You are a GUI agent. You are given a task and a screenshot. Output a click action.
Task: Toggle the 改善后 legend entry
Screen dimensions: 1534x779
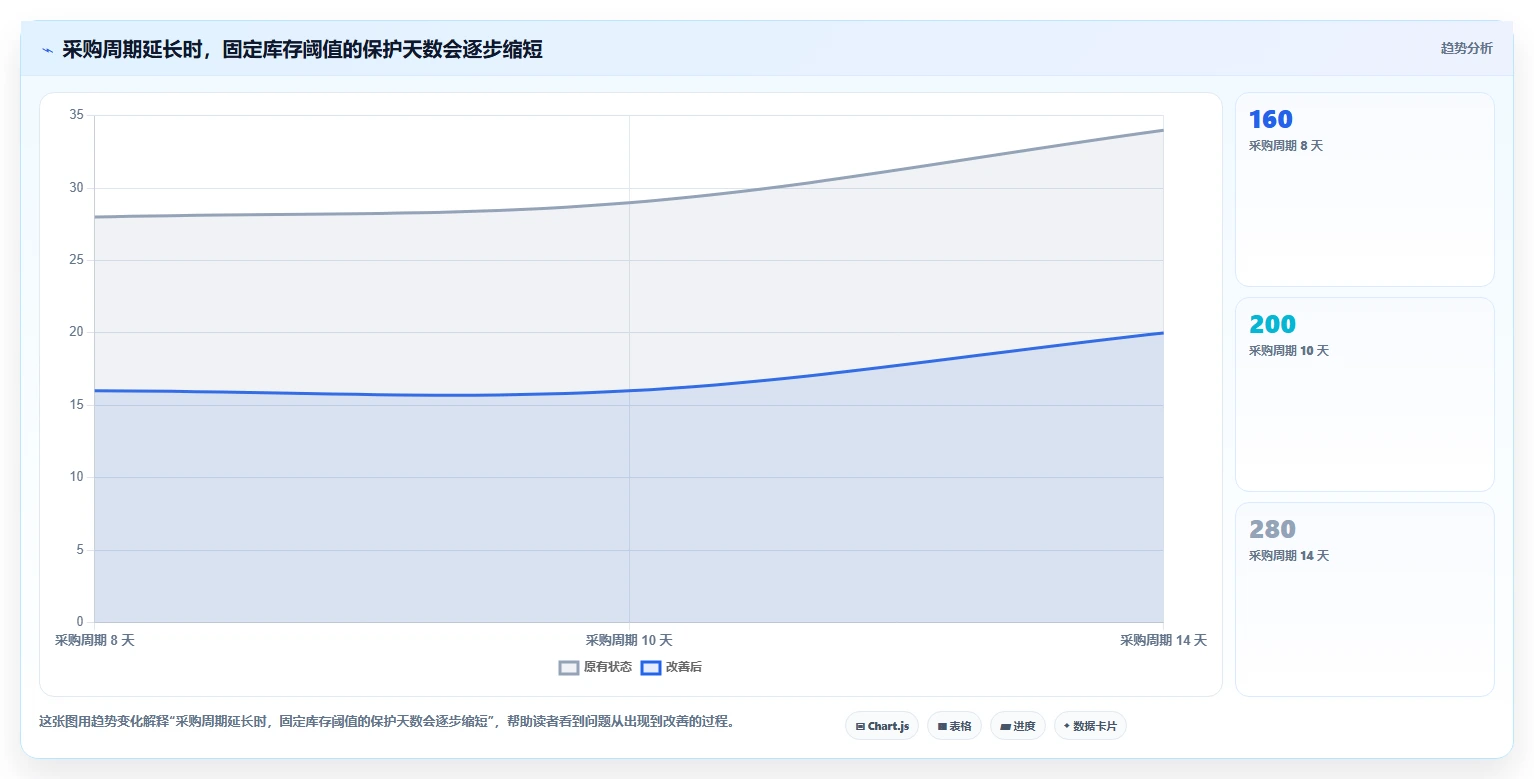(671, 667)
